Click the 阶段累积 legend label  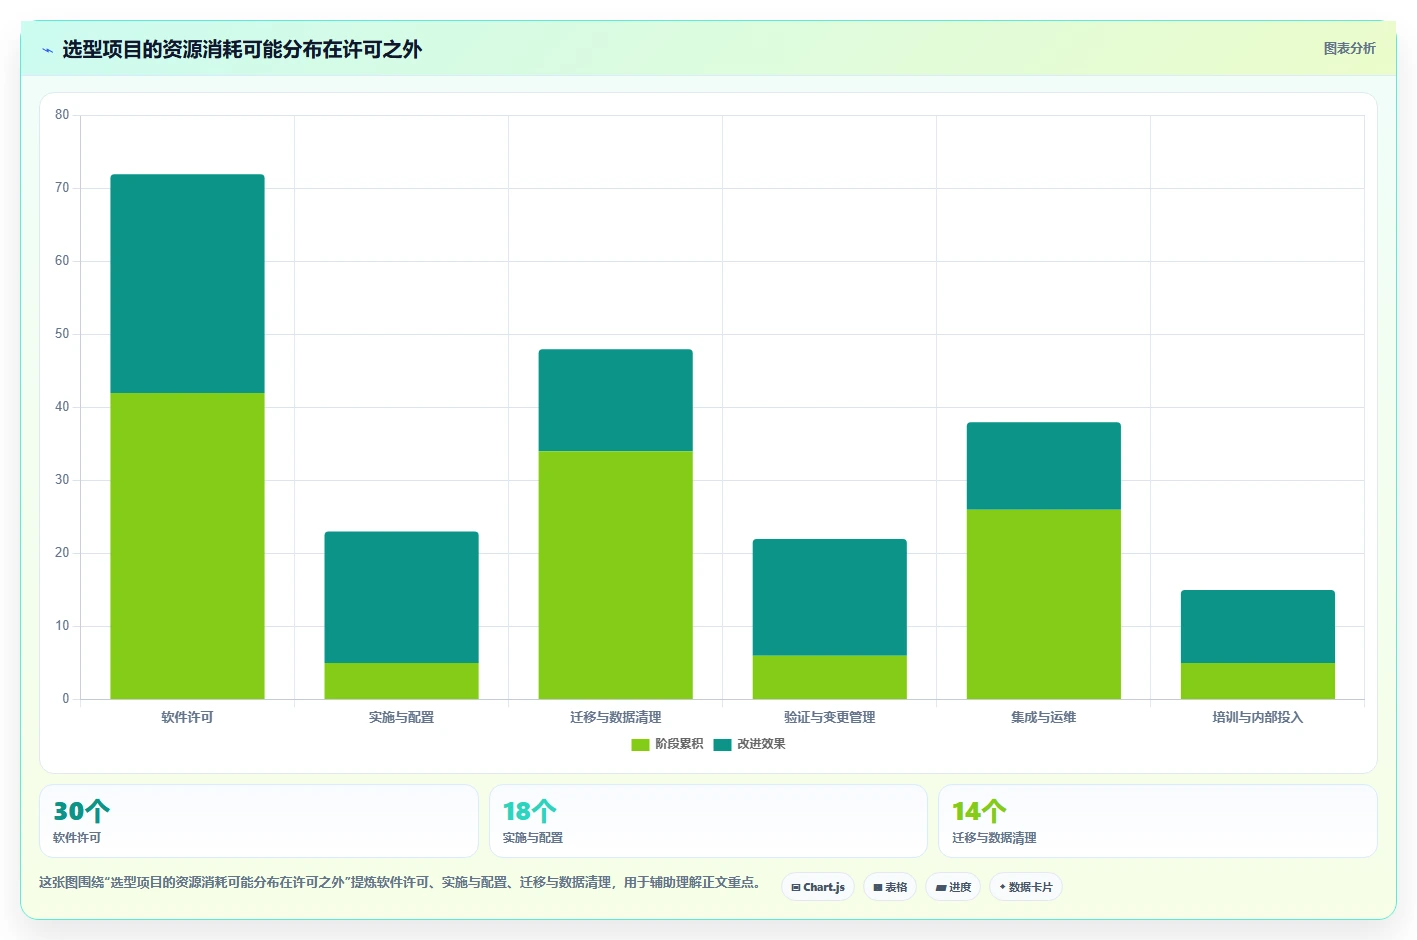click(679, 744)
